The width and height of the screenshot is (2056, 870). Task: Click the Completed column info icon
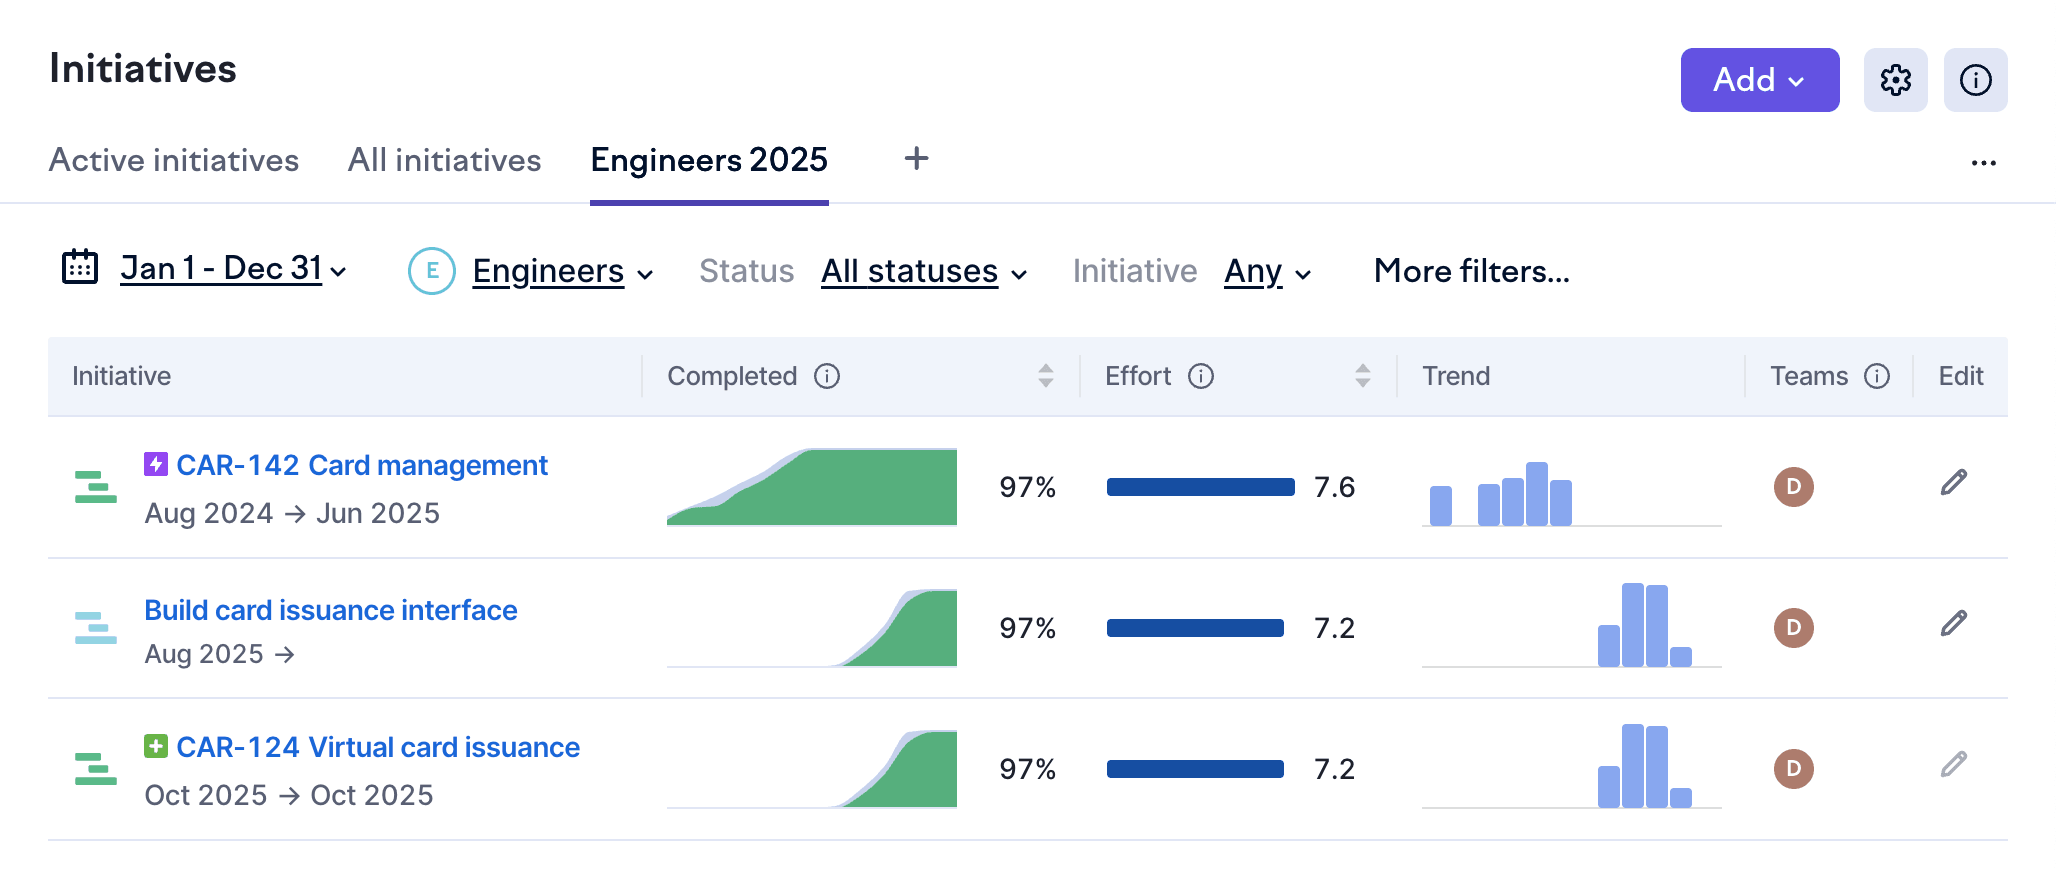(827, 376)
